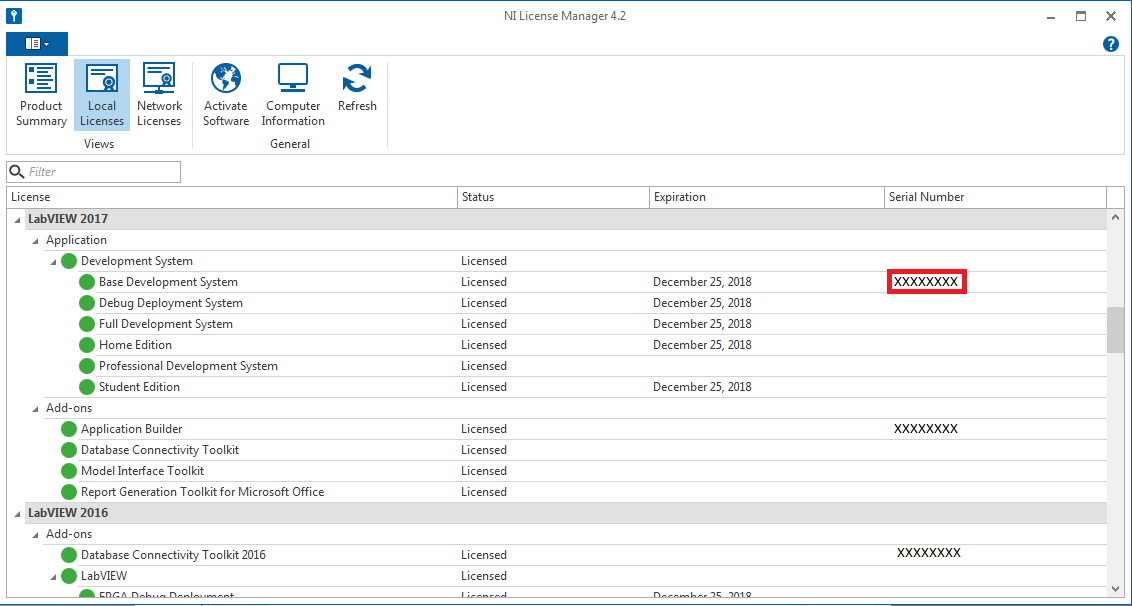Click the scroll down arrow of list
Screen dimensions: 1132x606
coord(1115,588)
